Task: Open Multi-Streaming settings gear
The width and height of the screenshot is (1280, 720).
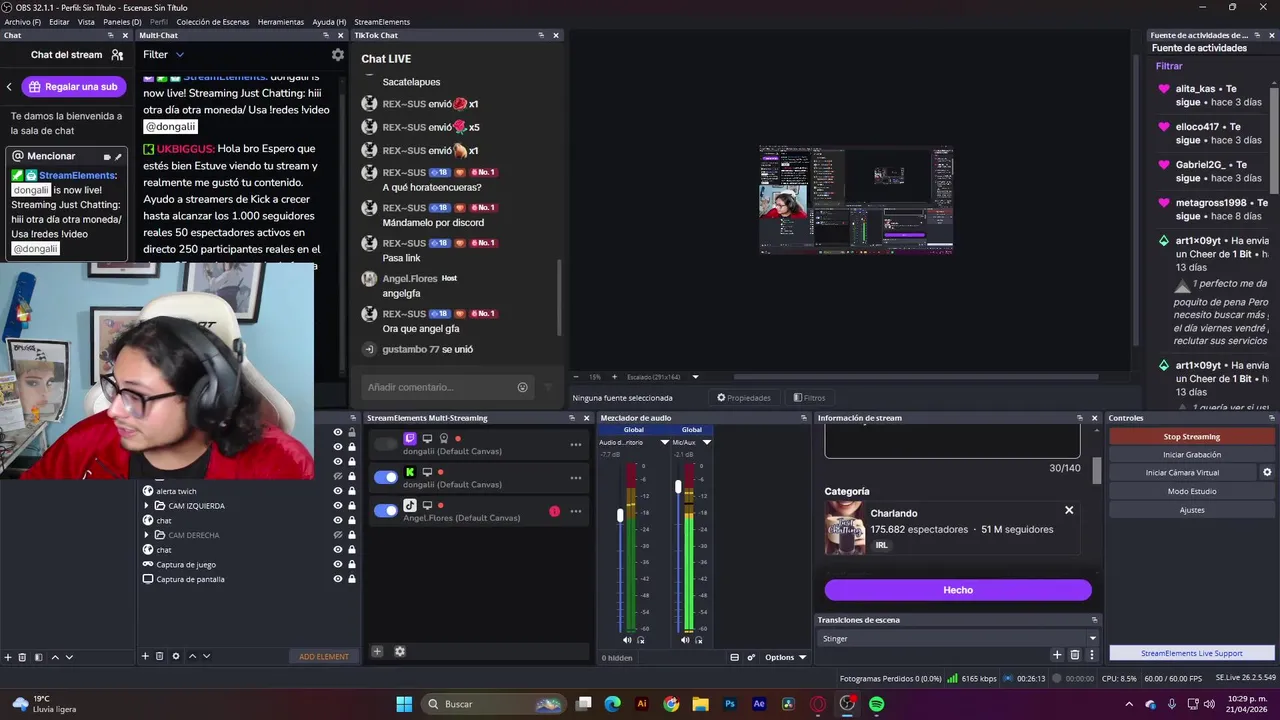Action: (x=400, y=651)
